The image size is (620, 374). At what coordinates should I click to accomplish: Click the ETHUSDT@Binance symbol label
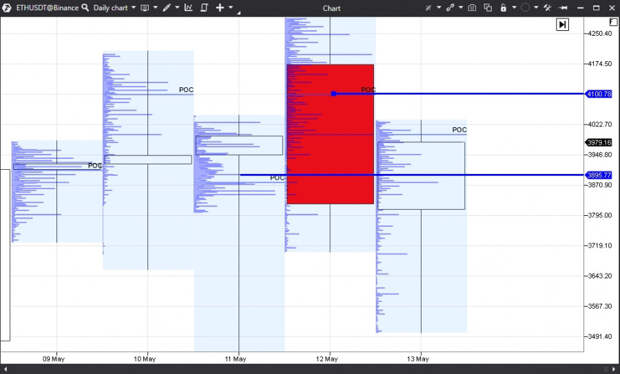pos(47,8)
